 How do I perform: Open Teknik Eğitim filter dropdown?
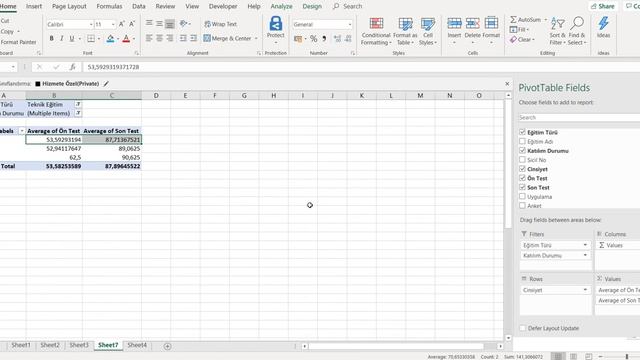coord(78,104)
